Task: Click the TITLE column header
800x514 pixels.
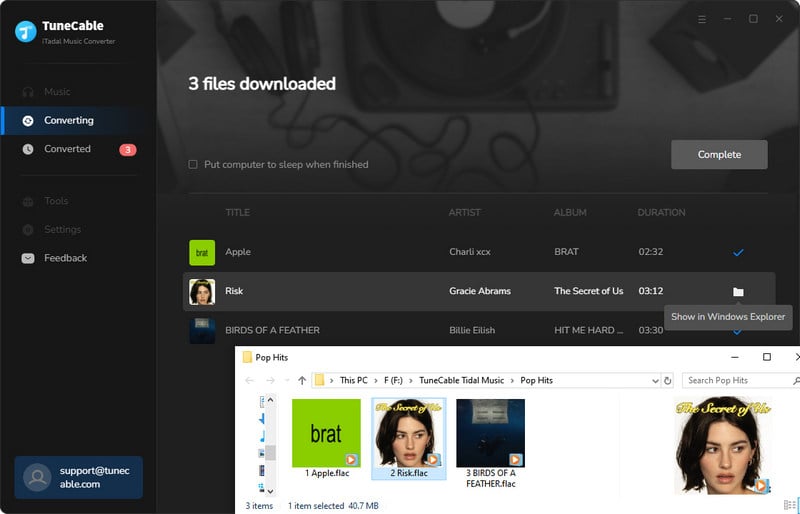Action: tap(238, 212)
